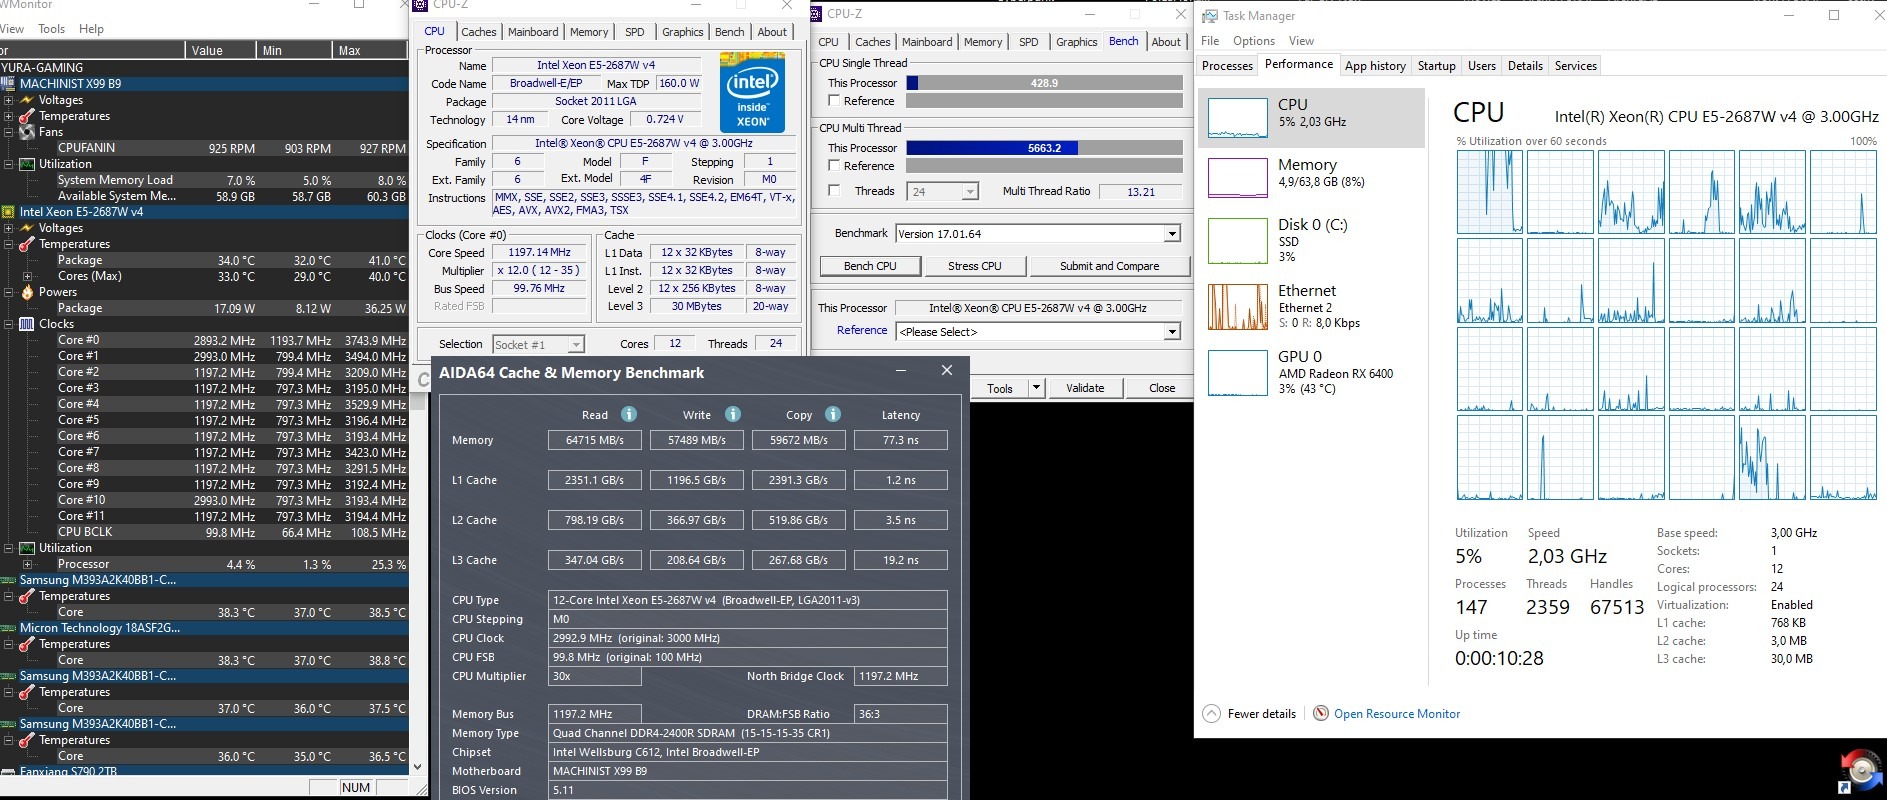The image size is (1887, 800).
Task: Click the Clocks icon in HWMonitor tree
Action: tap(27, 324)
